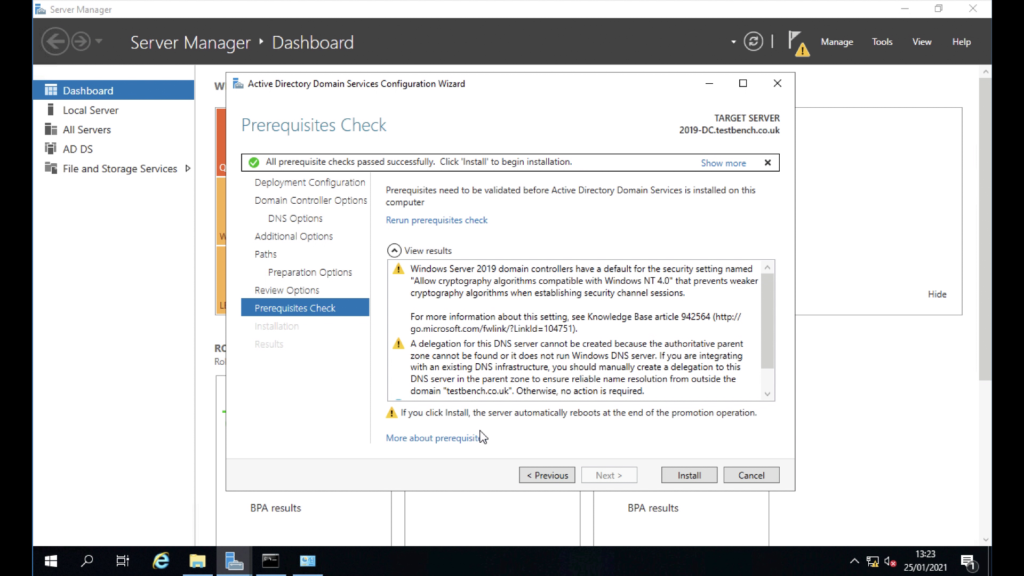Expand File and Storage Services arrow
The width and height of the screenshot is (1024, 576).
pyautogui.click(x=187, y=168)
